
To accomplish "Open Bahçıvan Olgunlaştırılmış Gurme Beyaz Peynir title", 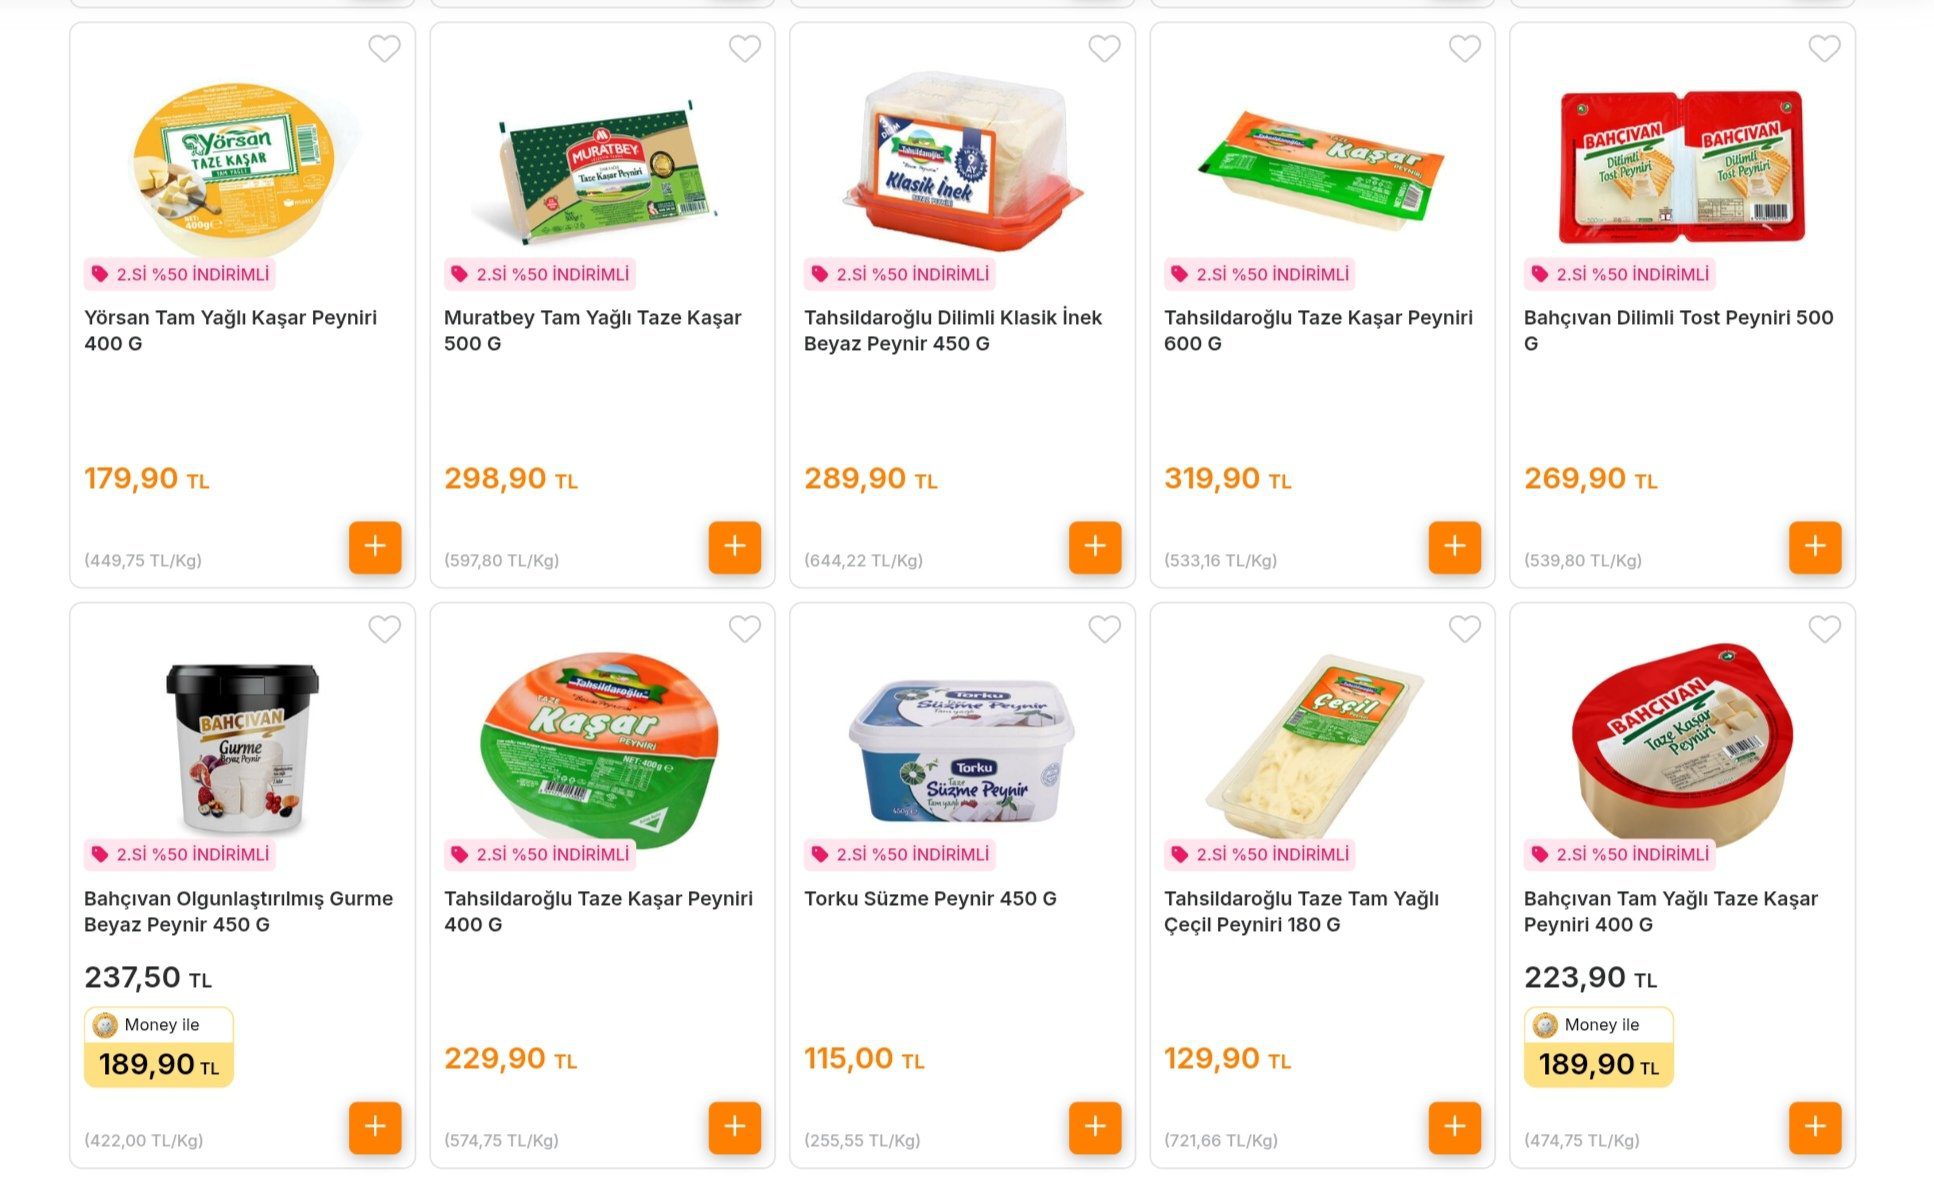I will [238, 911].
